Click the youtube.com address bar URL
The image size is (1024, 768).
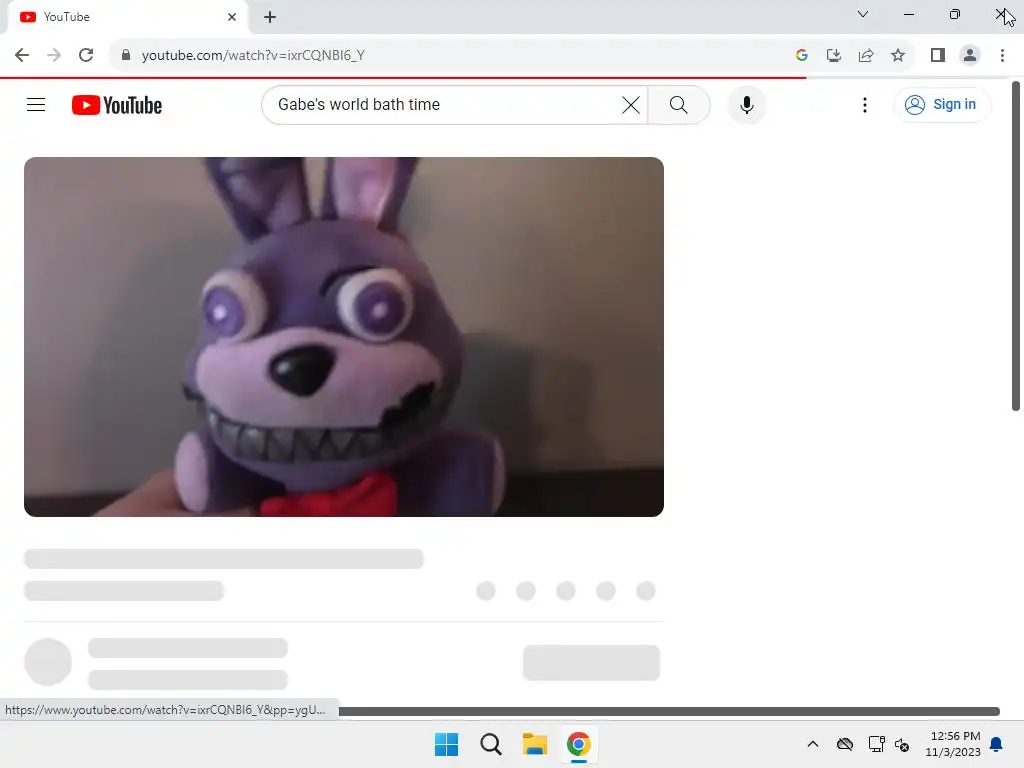pyautogui.click(x=253, y=56)
